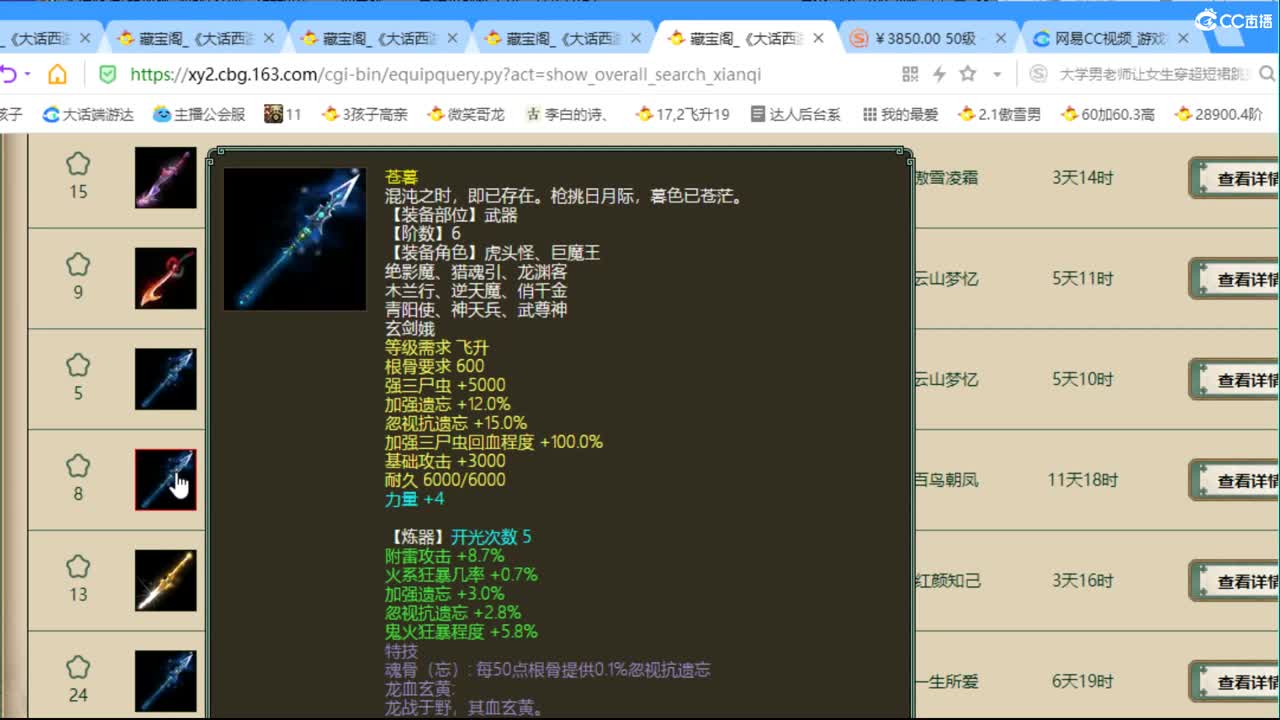Click server name 傲雪凌霜

pos(946,178)
